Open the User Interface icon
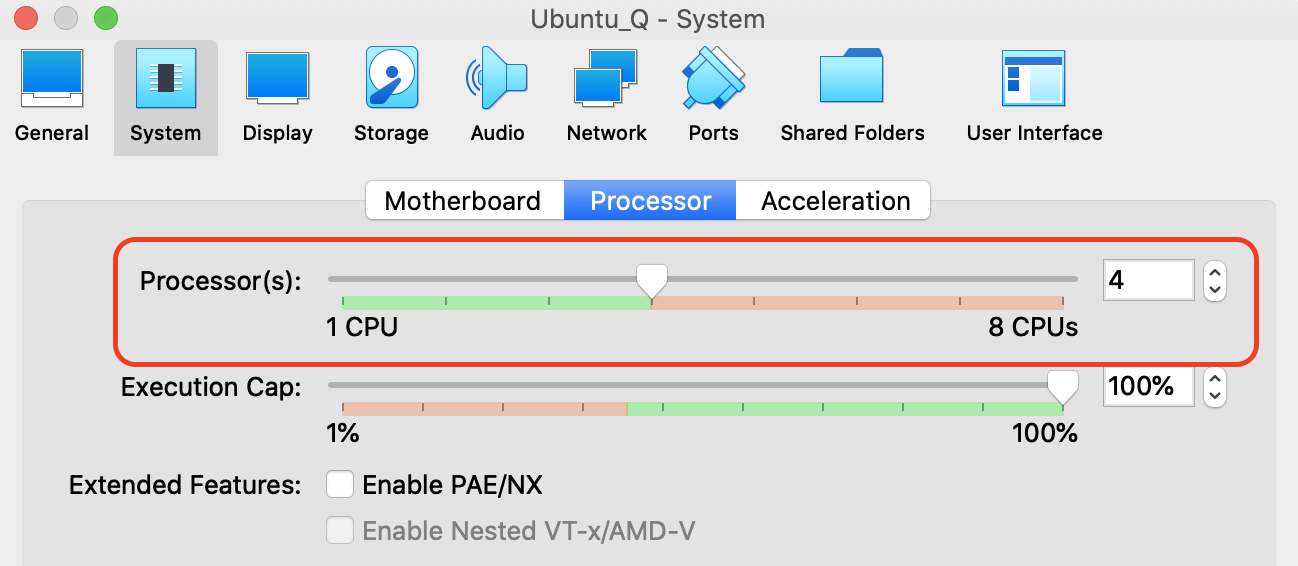This screenshot has width=1298, height=566. (x=1034, y=79)
